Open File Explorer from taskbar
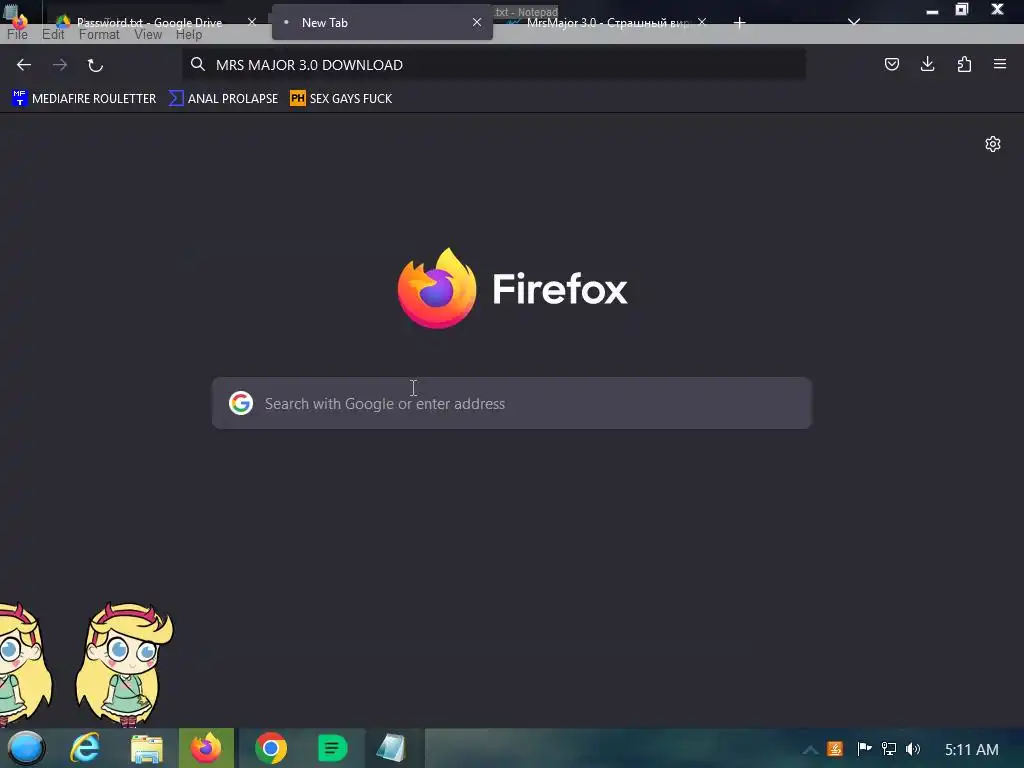This screenshot has height=768, width=1024. (x=146, y=748)
